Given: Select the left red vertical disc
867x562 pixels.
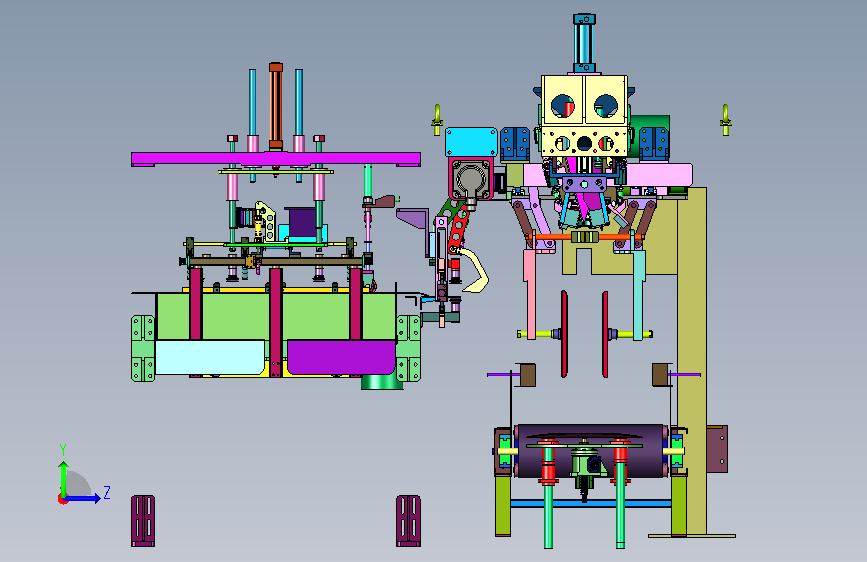Looking at the screenshot, I should click(563, 334).
